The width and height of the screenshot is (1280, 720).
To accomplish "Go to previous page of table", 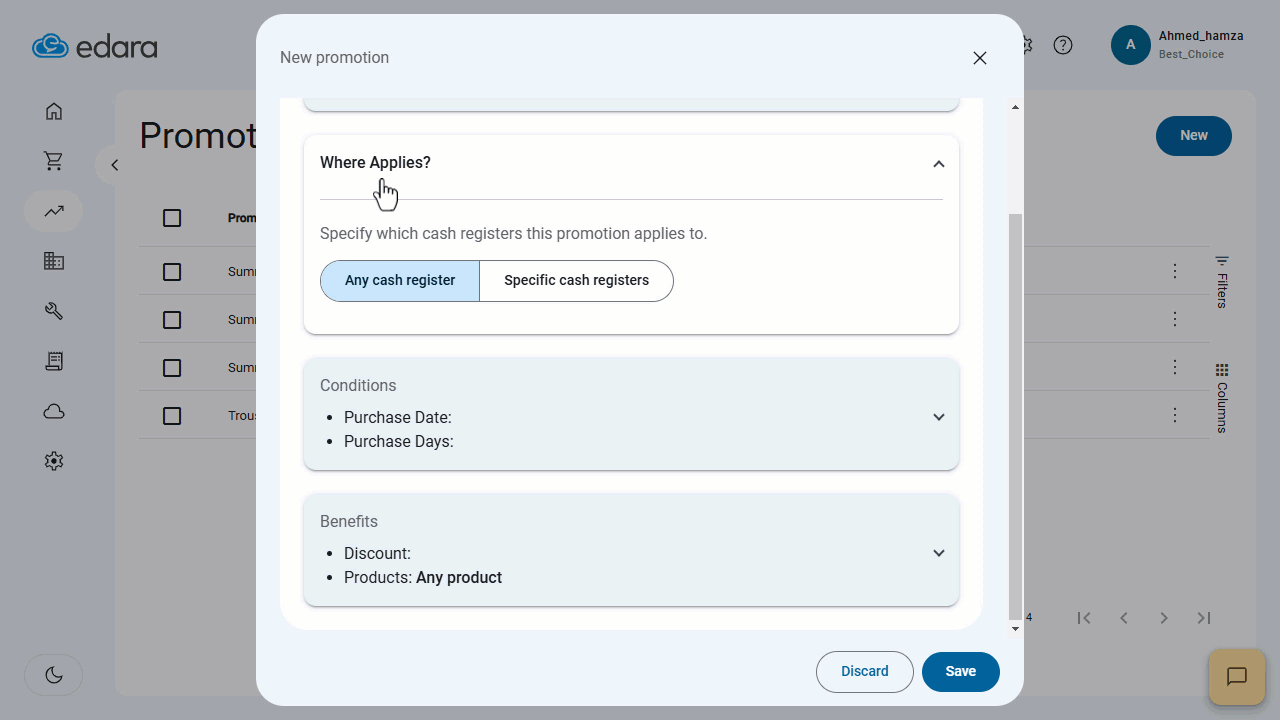I will coord(1124,618).
